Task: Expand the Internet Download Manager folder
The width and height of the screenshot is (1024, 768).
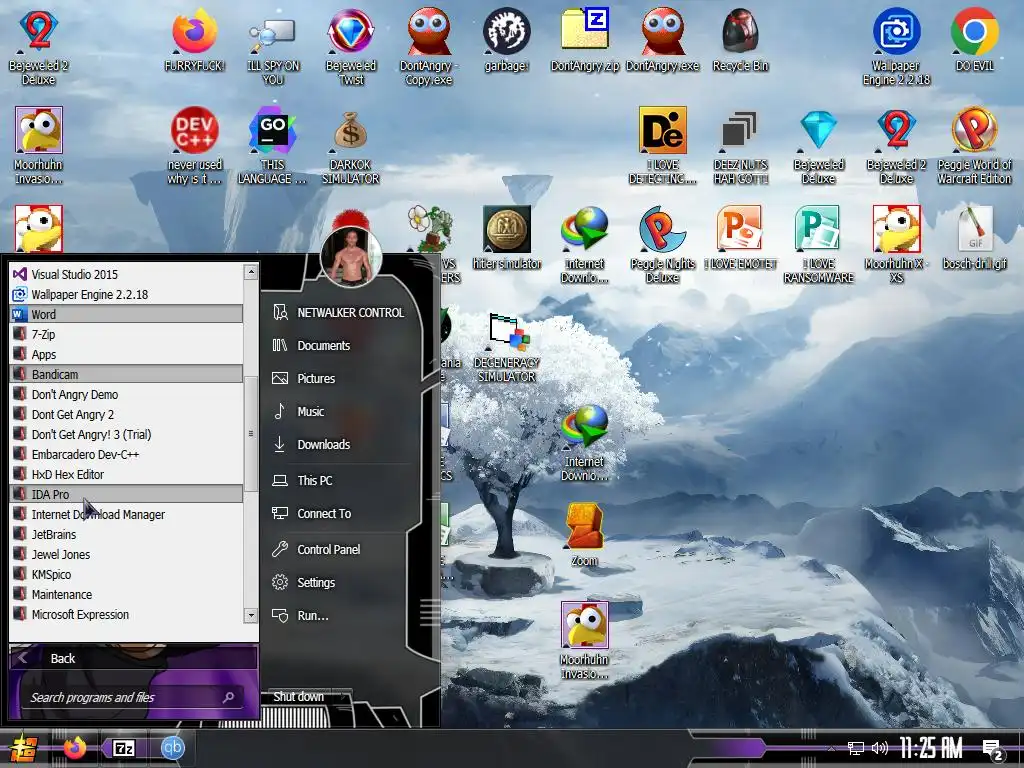Action: pos(127,515)
